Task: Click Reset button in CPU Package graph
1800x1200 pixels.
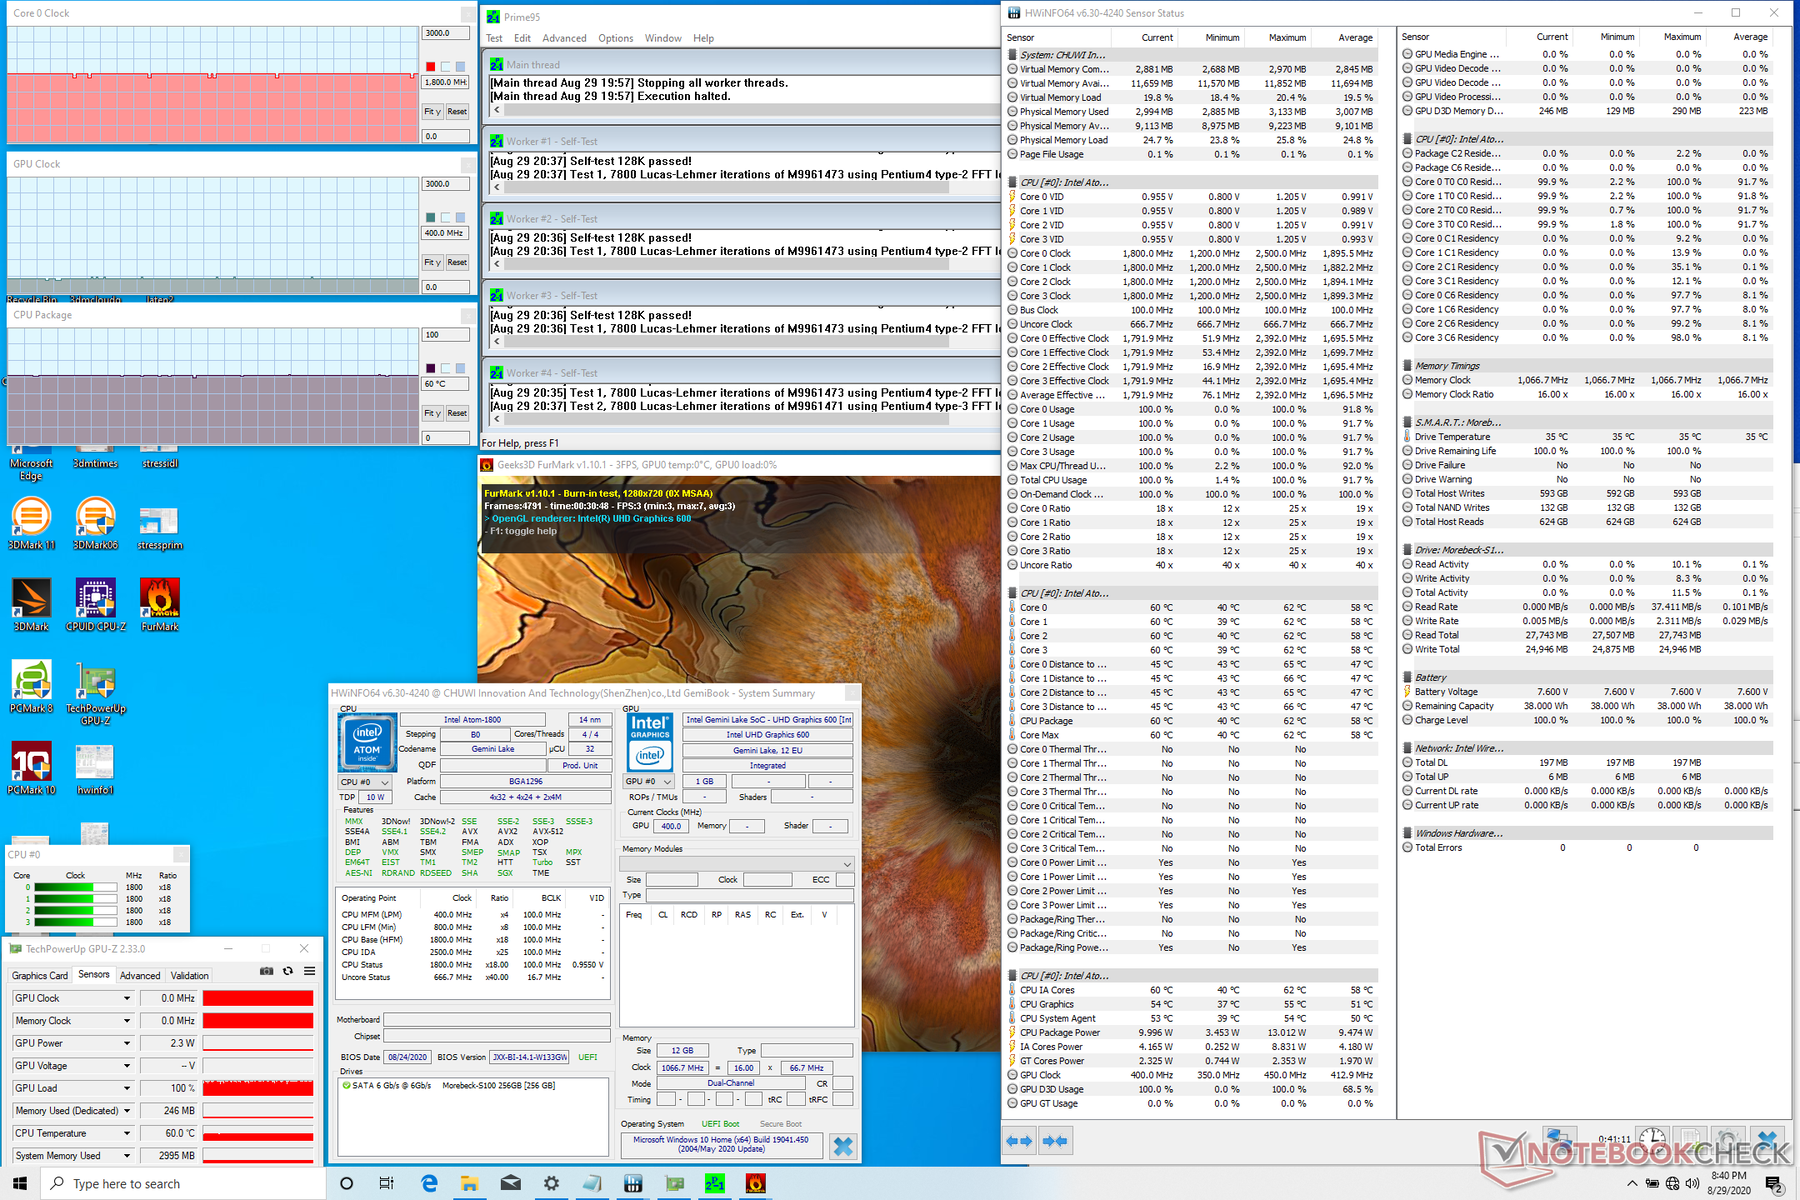Action: click(457, 413)
